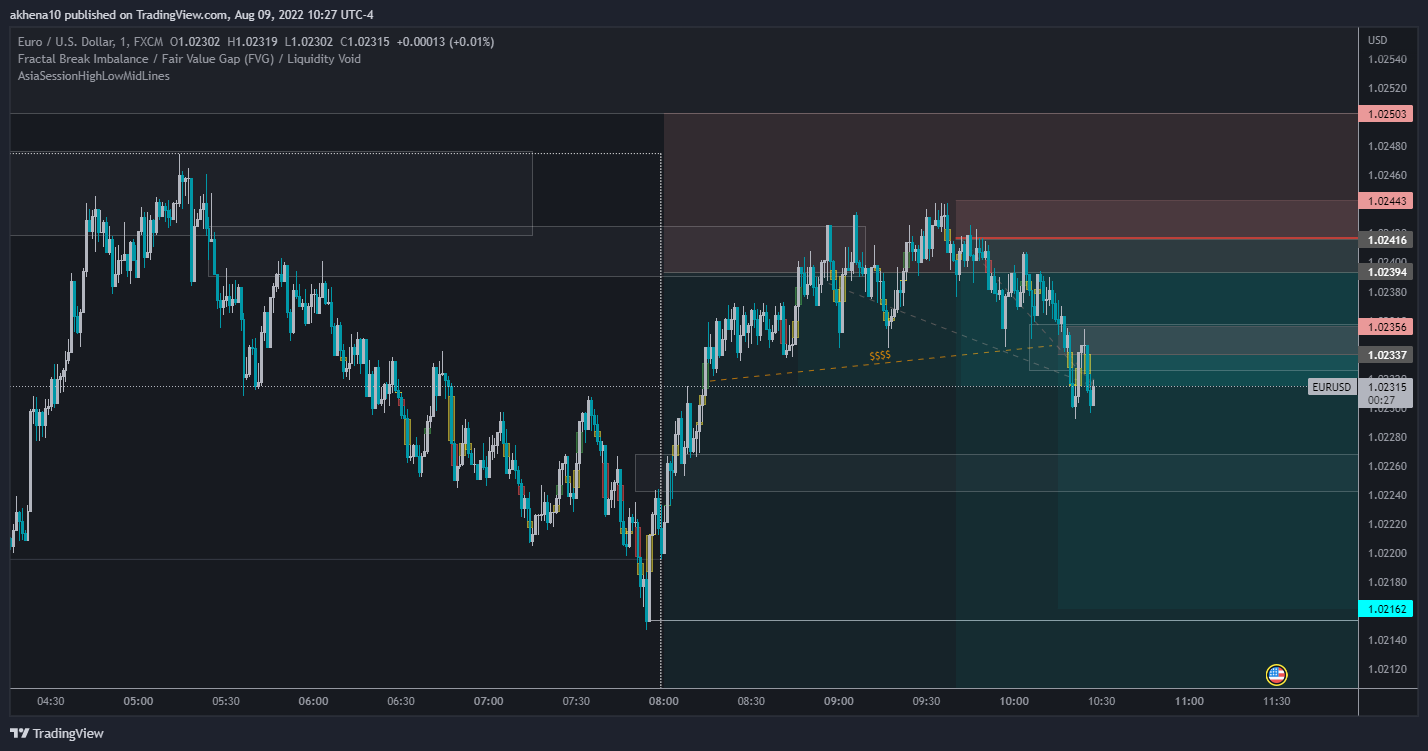This screenshot has width=1428, height=751.
Task: Click the 05:30 time axis label
Action: (226, 701)
